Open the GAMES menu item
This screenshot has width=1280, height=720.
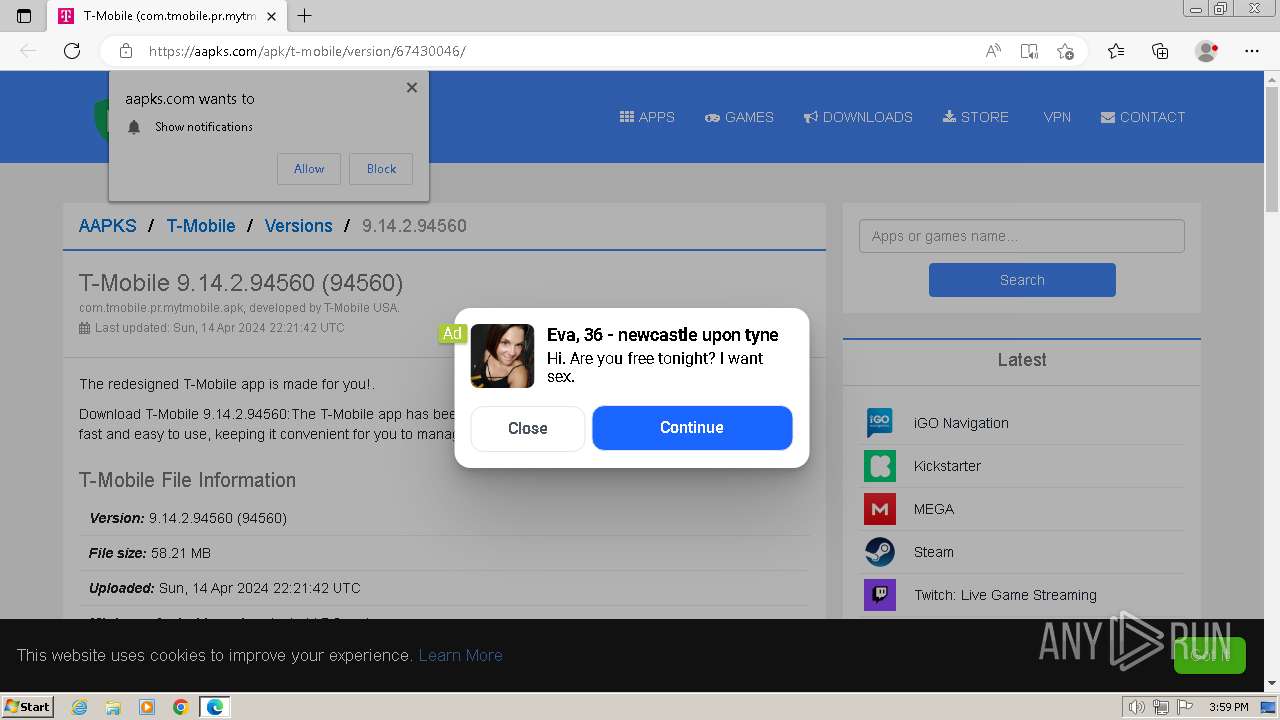[x=739, y=117]
